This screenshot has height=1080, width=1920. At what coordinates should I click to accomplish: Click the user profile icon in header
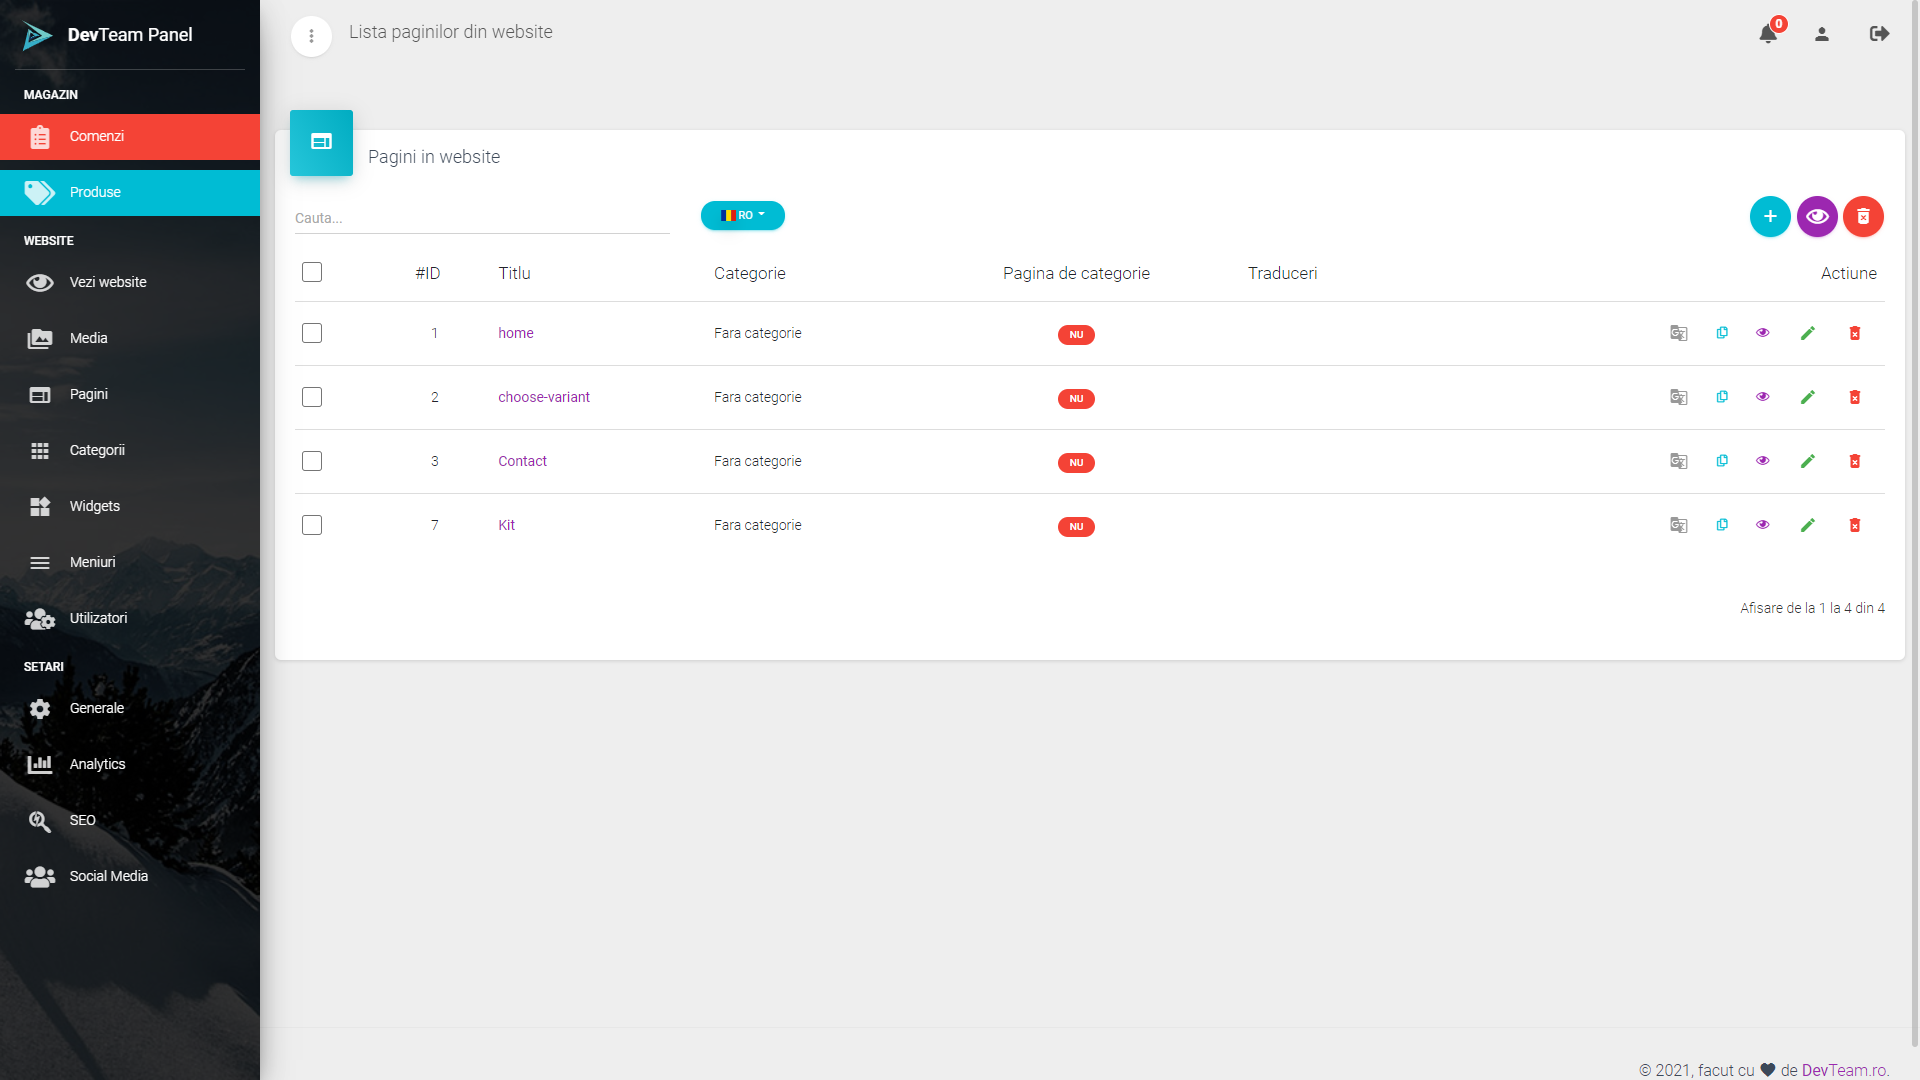(1822, 34)
